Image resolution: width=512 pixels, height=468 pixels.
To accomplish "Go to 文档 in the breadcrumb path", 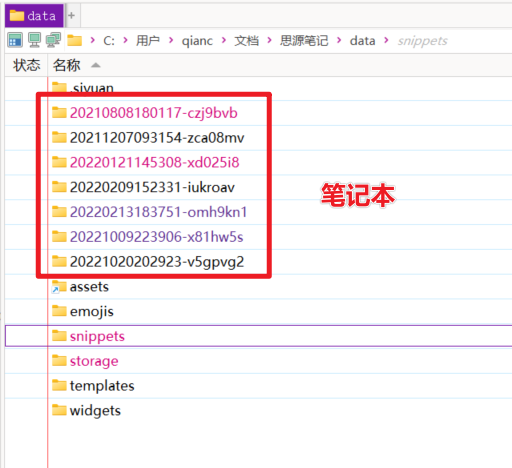I will point(246,41).
